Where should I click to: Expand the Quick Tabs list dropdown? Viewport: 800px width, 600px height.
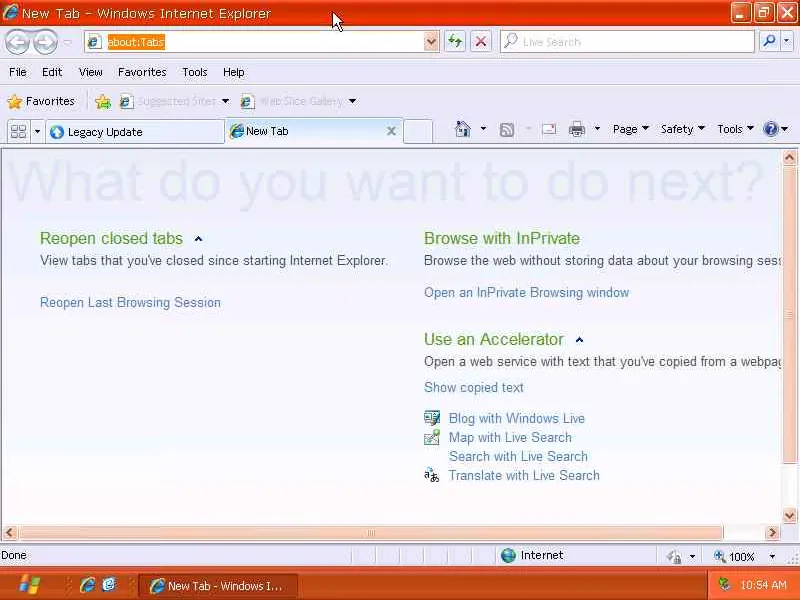click(37, 132)
